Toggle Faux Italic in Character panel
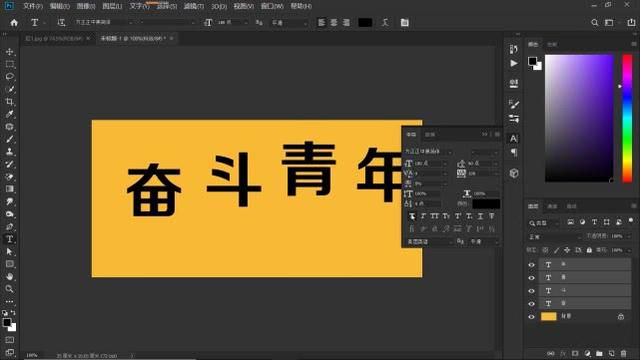Image resolution: width=640 pixels, height=360 pixels. pyautogui.click(x=423, y=216)
